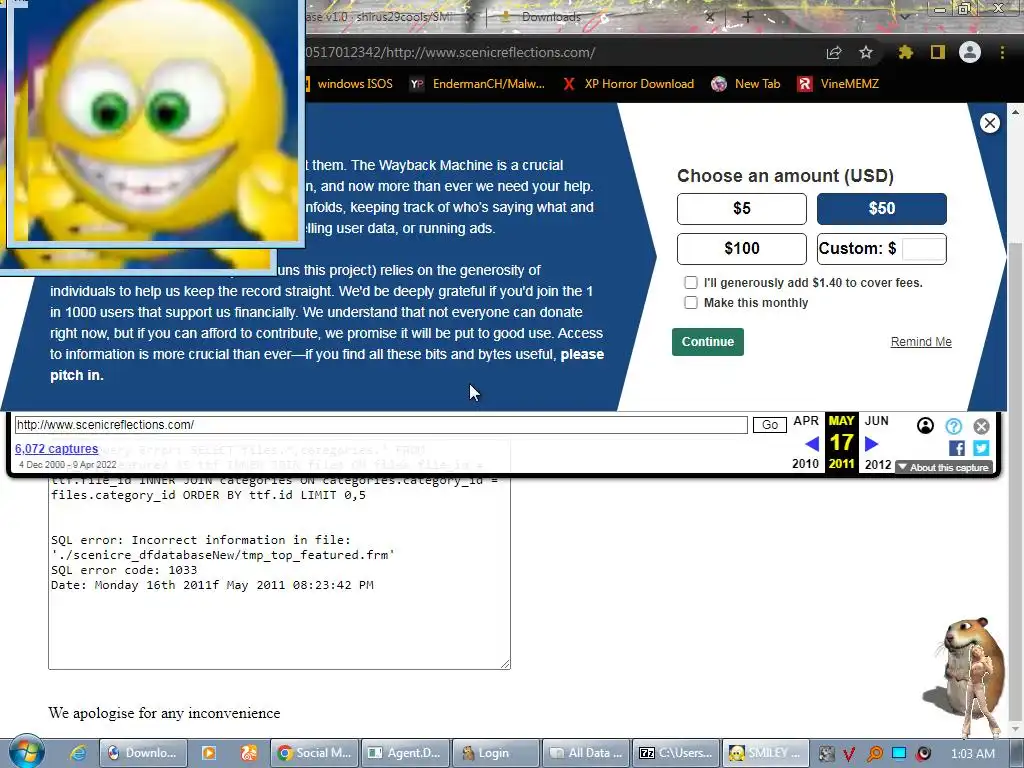Go to next capture with right arrow

(872, 444)
